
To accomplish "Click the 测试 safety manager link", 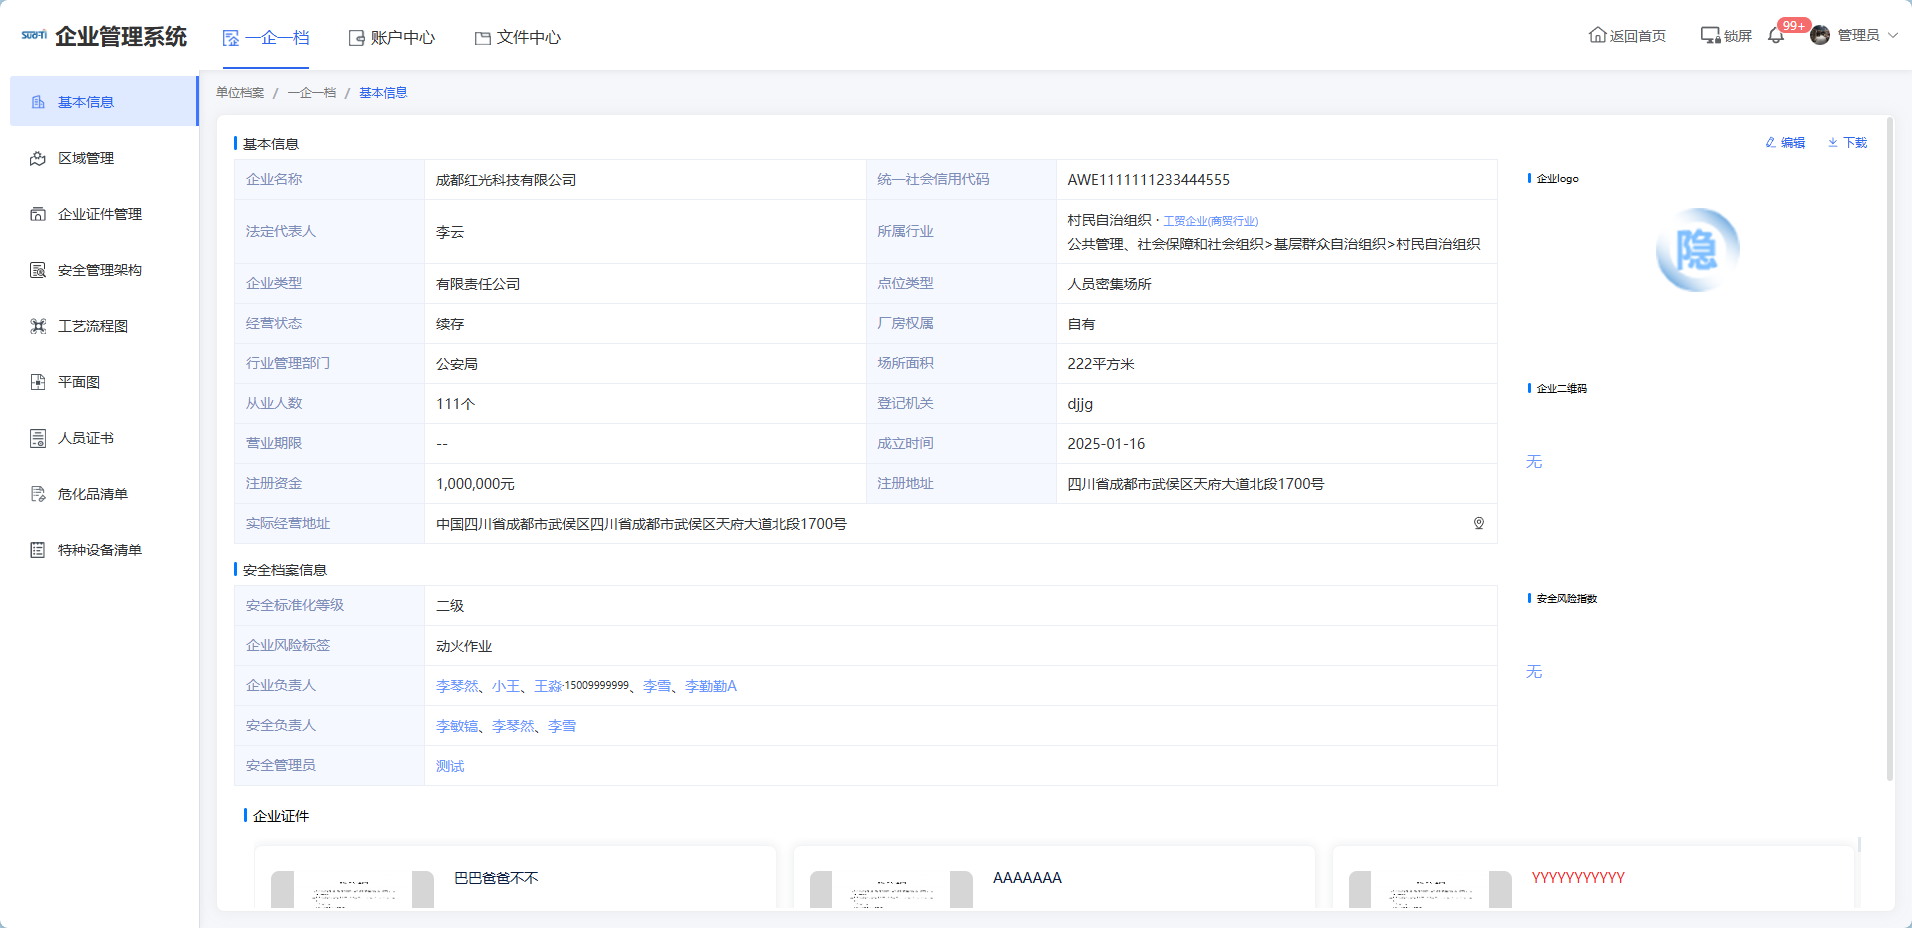I will tap(450, 766).
